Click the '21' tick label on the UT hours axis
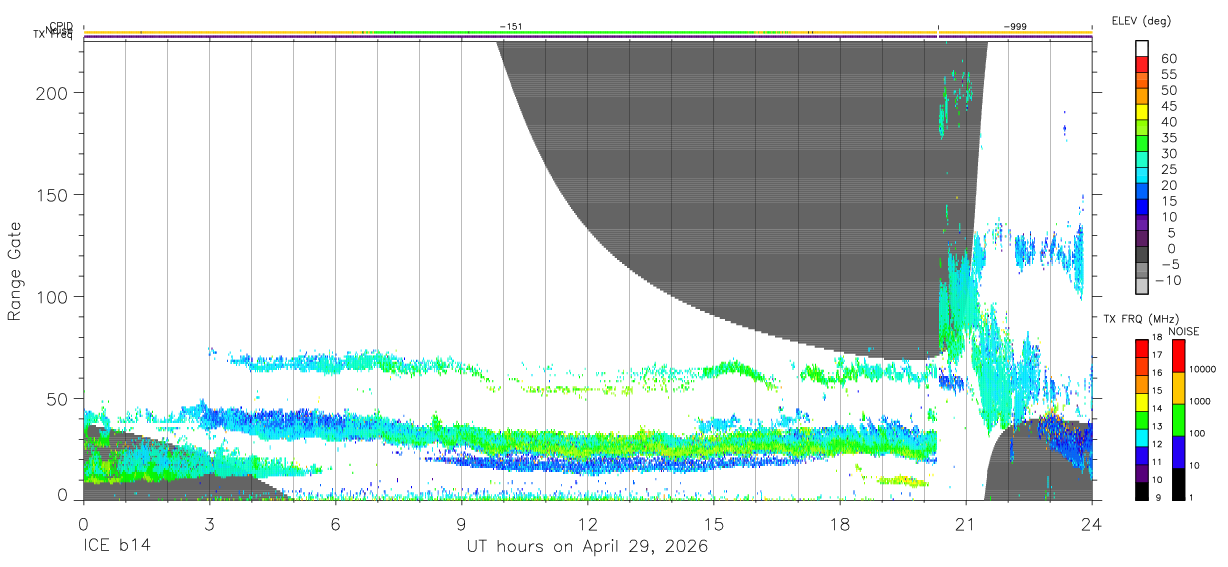1228x567 pixels. (x=966, y=524)
